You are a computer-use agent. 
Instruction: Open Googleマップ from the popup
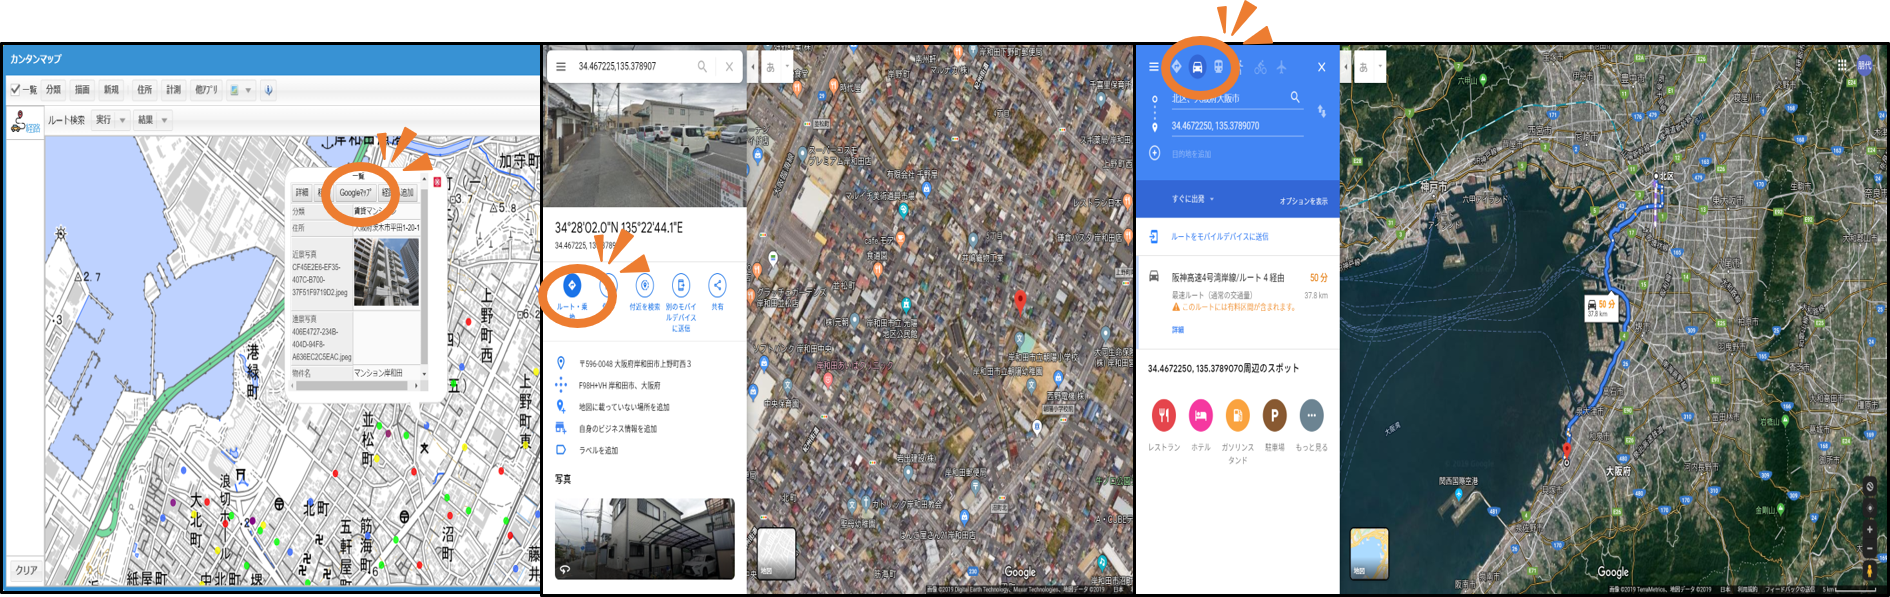tap(355, 193)
